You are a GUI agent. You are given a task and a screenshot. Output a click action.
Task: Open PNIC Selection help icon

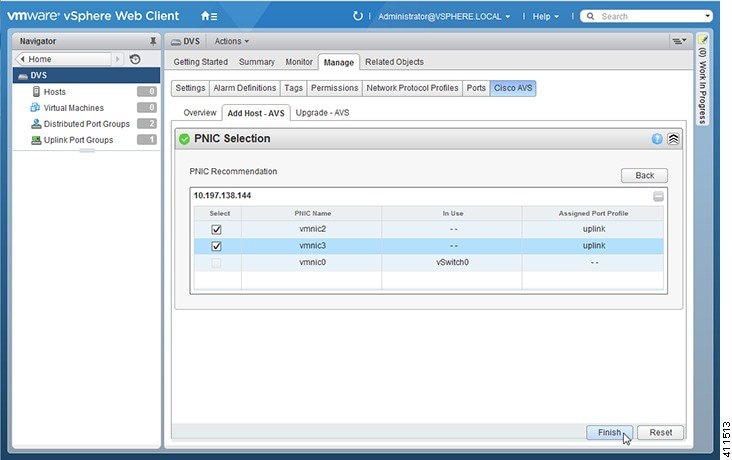coord(657,139)
